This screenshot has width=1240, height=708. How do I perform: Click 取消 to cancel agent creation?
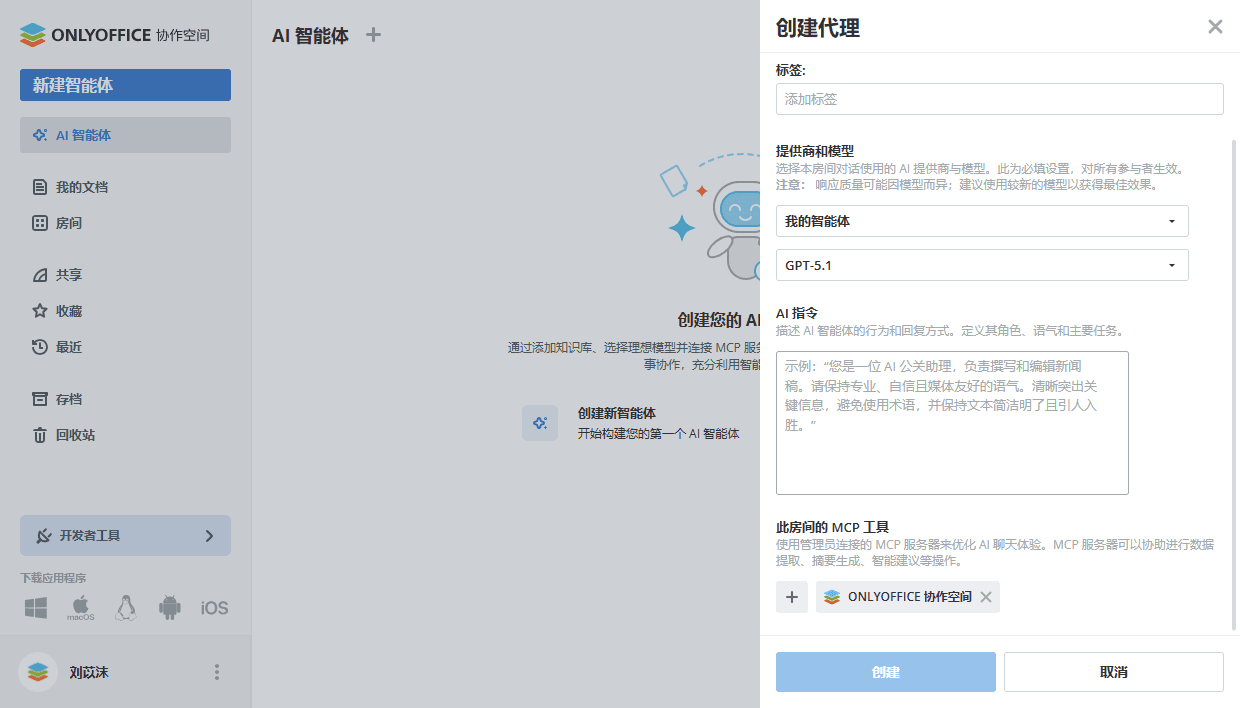click(x=1113, y=671)
